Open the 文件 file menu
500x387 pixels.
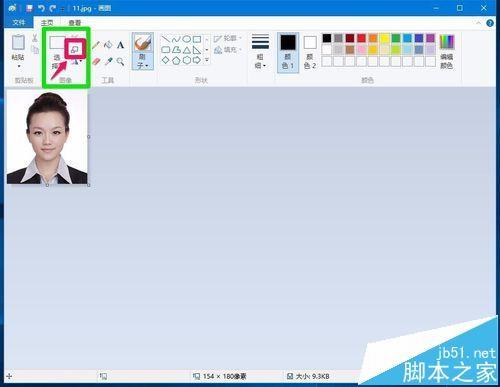click(19, 22)
